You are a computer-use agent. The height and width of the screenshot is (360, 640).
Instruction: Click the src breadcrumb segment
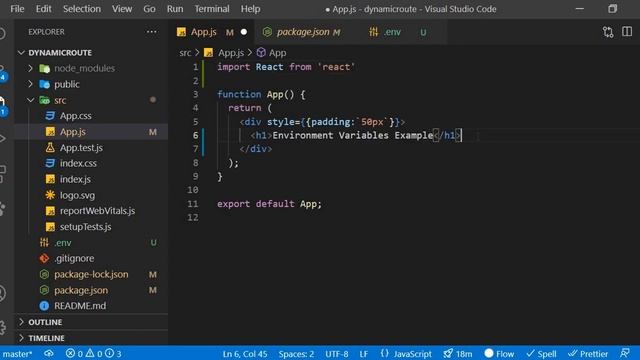tap(185, 53)
